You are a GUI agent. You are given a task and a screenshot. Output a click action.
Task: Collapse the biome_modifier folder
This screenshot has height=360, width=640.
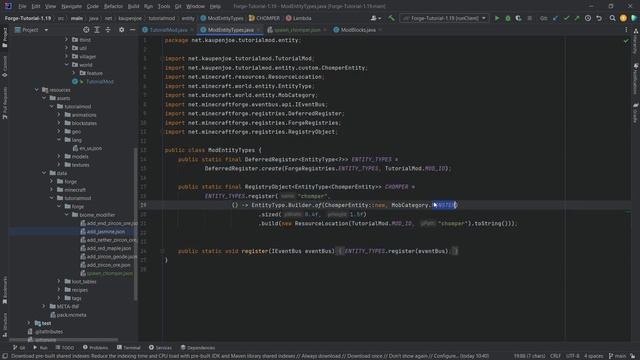[x=67, y=215]
